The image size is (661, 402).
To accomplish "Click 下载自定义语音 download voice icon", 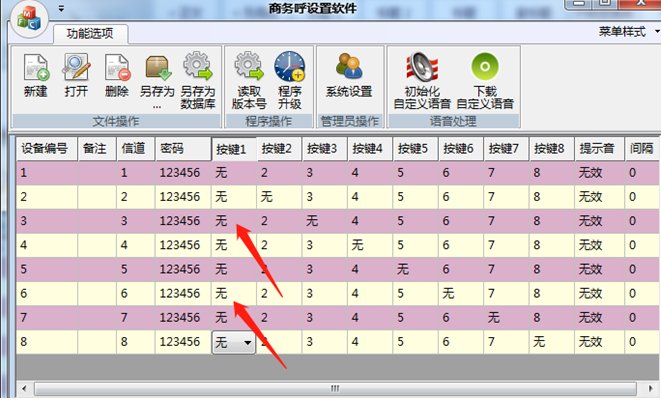I will pyautogui.click(x=485, y=72).
